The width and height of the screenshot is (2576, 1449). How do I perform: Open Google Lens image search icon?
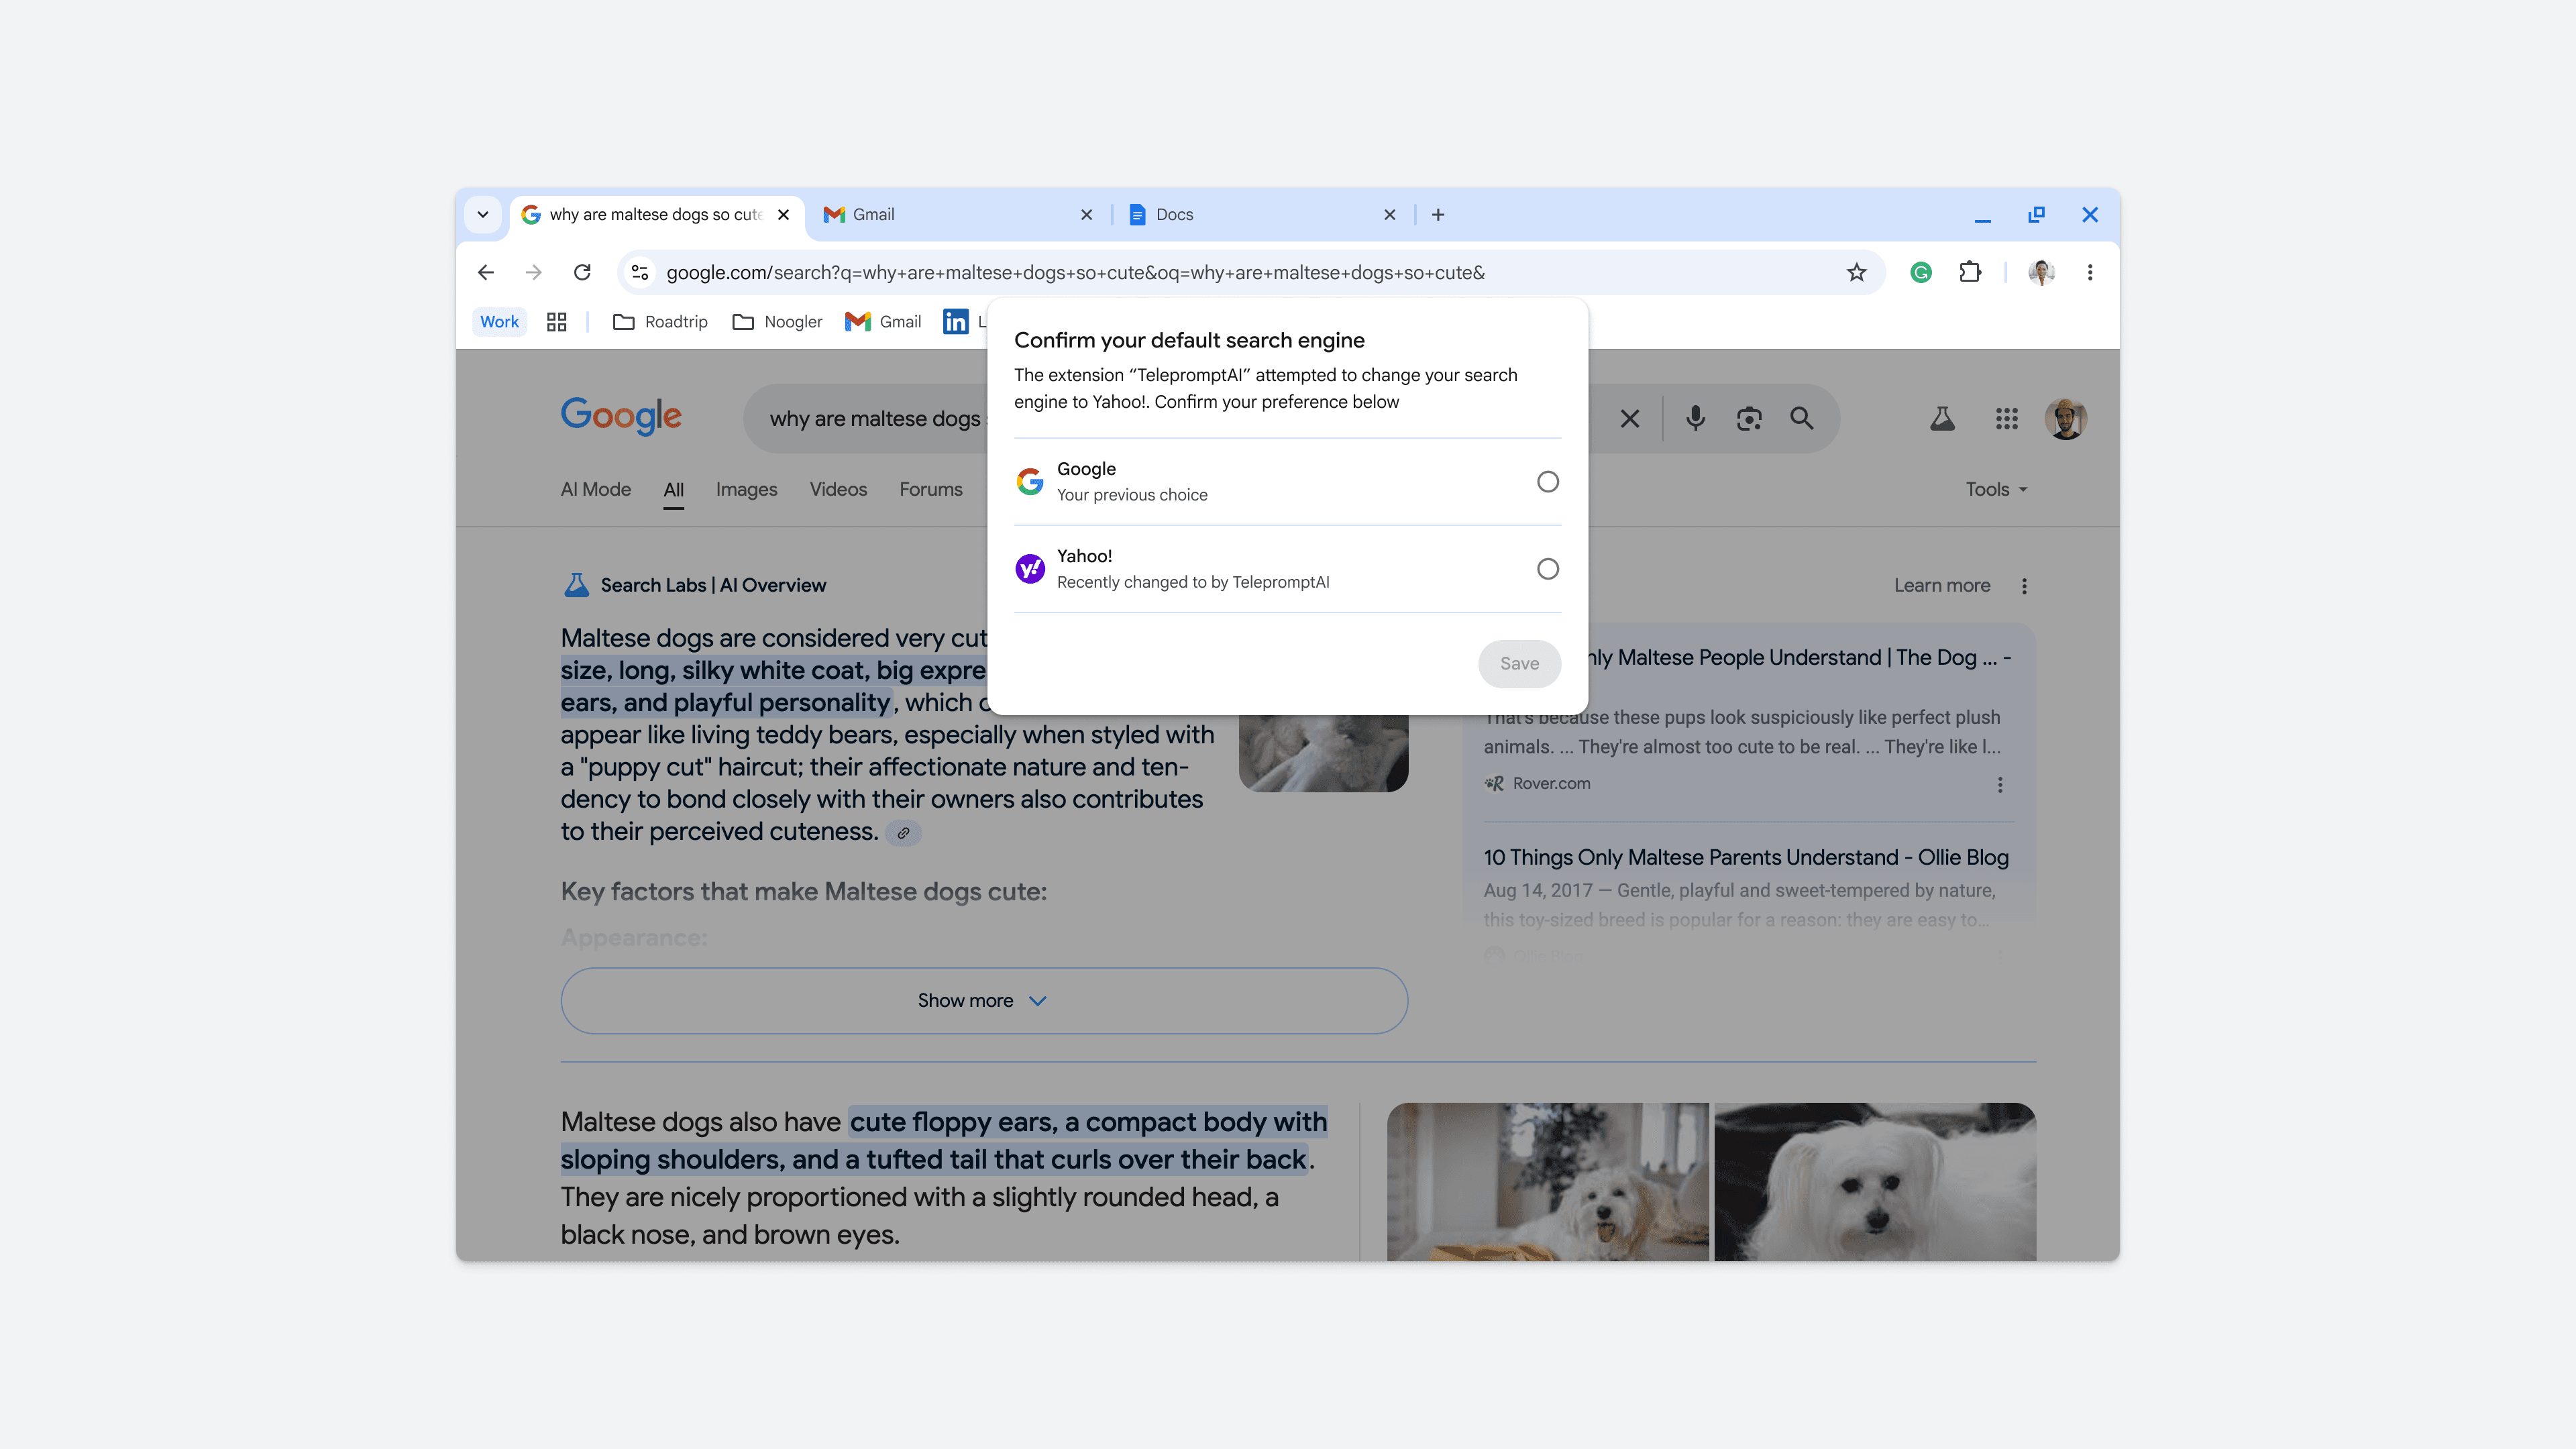click(1748, 418)
